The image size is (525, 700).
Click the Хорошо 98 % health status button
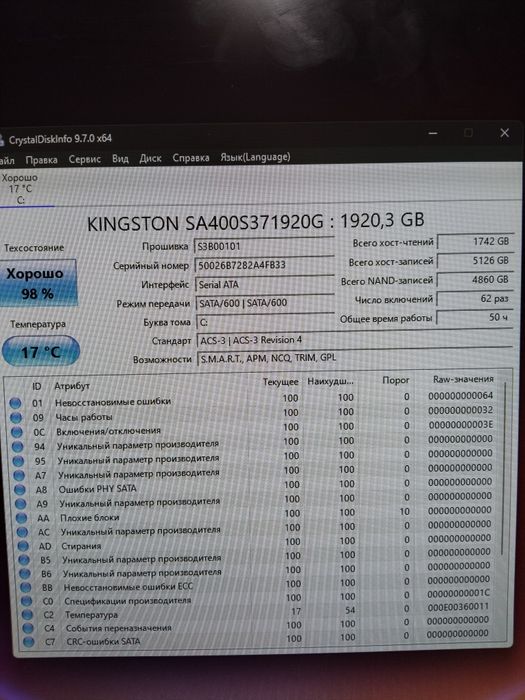coord(37,283)
